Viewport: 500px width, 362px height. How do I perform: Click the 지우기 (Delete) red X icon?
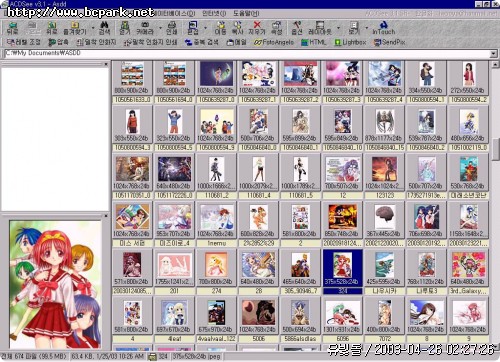257,28
